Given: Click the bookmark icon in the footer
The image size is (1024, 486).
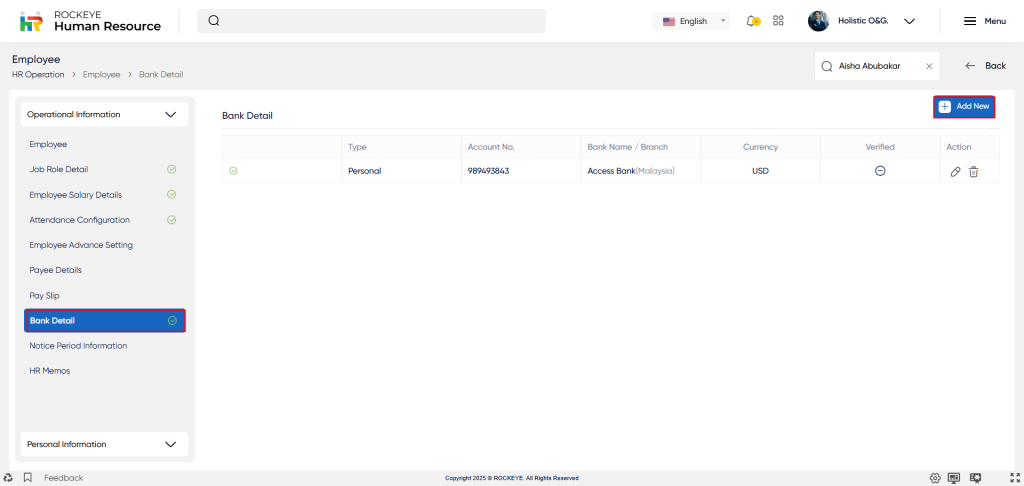Looking at the screenshot, I should (x=27, y=478).
